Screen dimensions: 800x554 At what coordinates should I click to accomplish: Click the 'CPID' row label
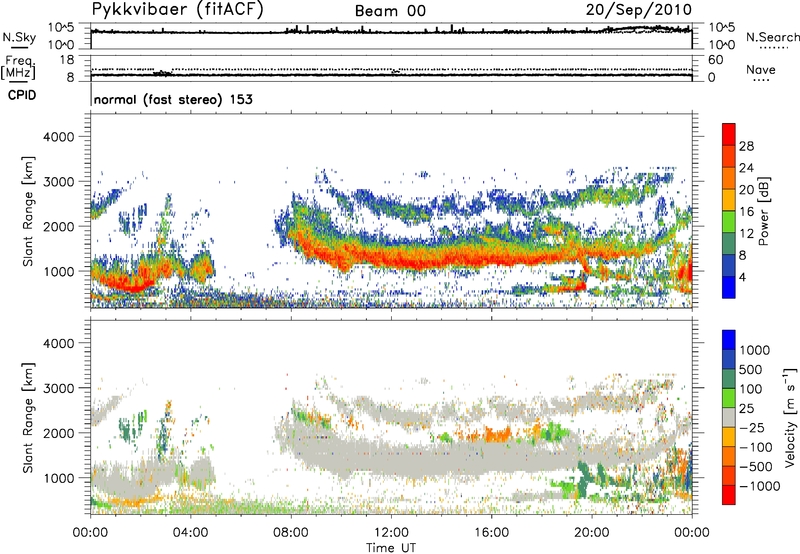pos(22,95)
